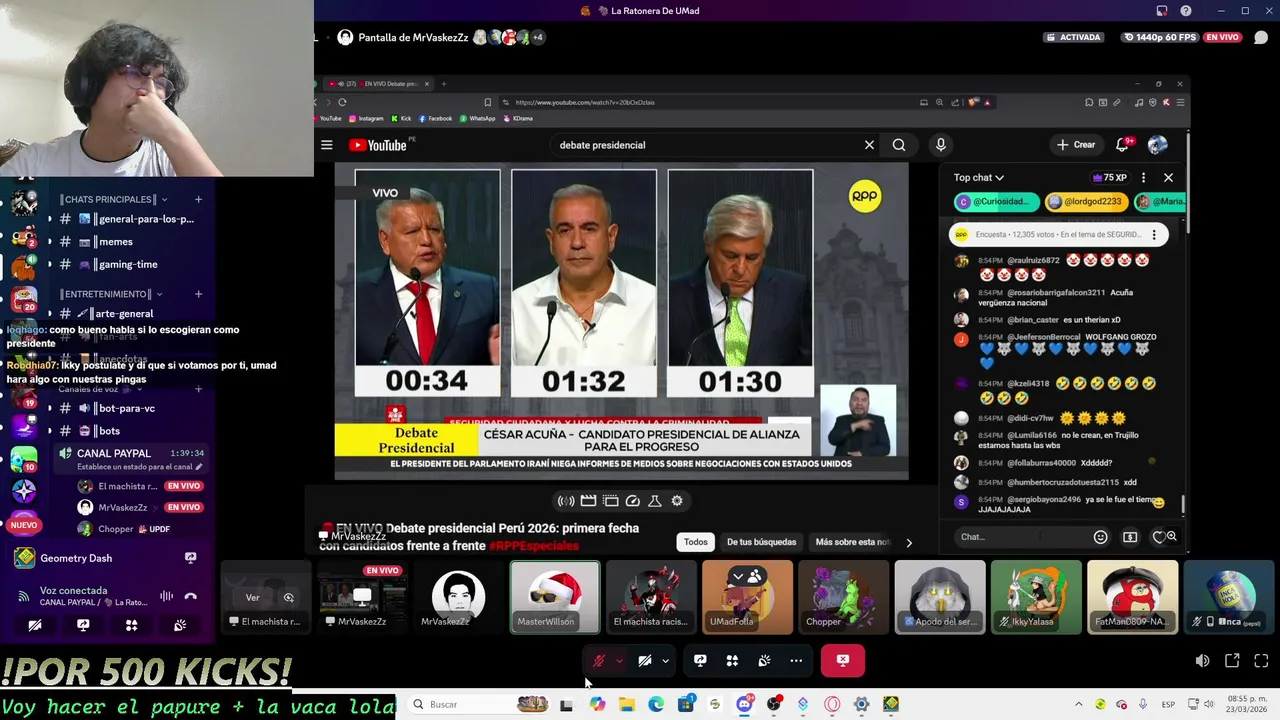Open more options three-dots in call bar
Viewport: 1280px width, 720px height.
pyautogui.click(x=796, y=661)
